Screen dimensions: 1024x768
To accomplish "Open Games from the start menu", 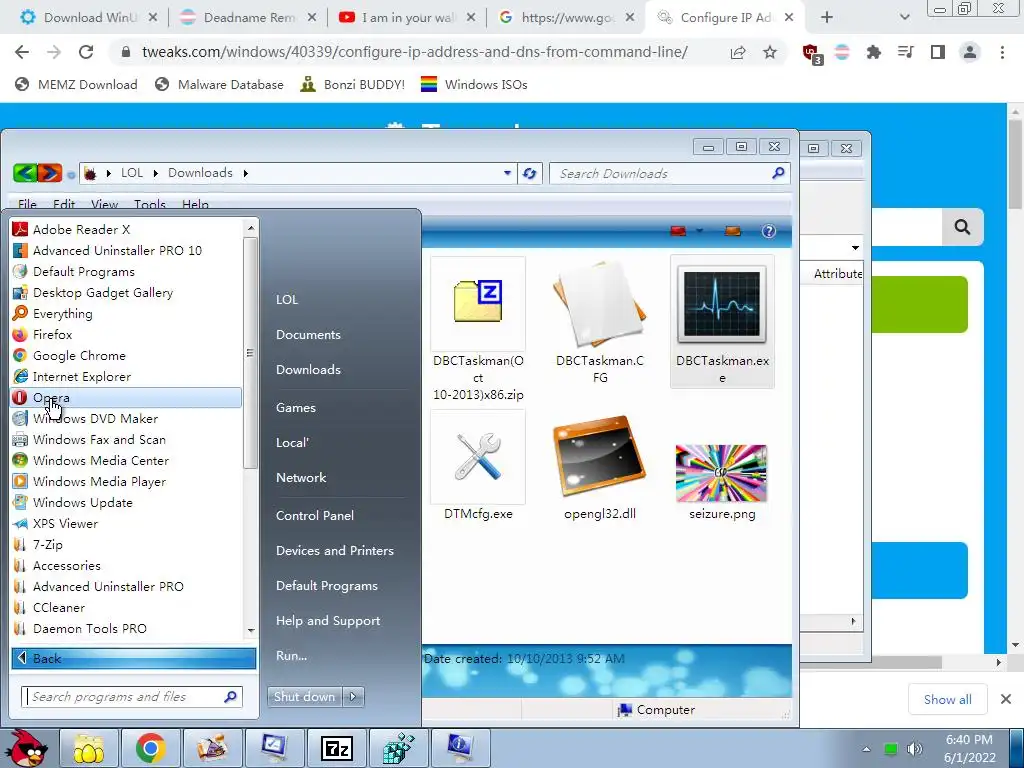I will [x=296, y=408].
